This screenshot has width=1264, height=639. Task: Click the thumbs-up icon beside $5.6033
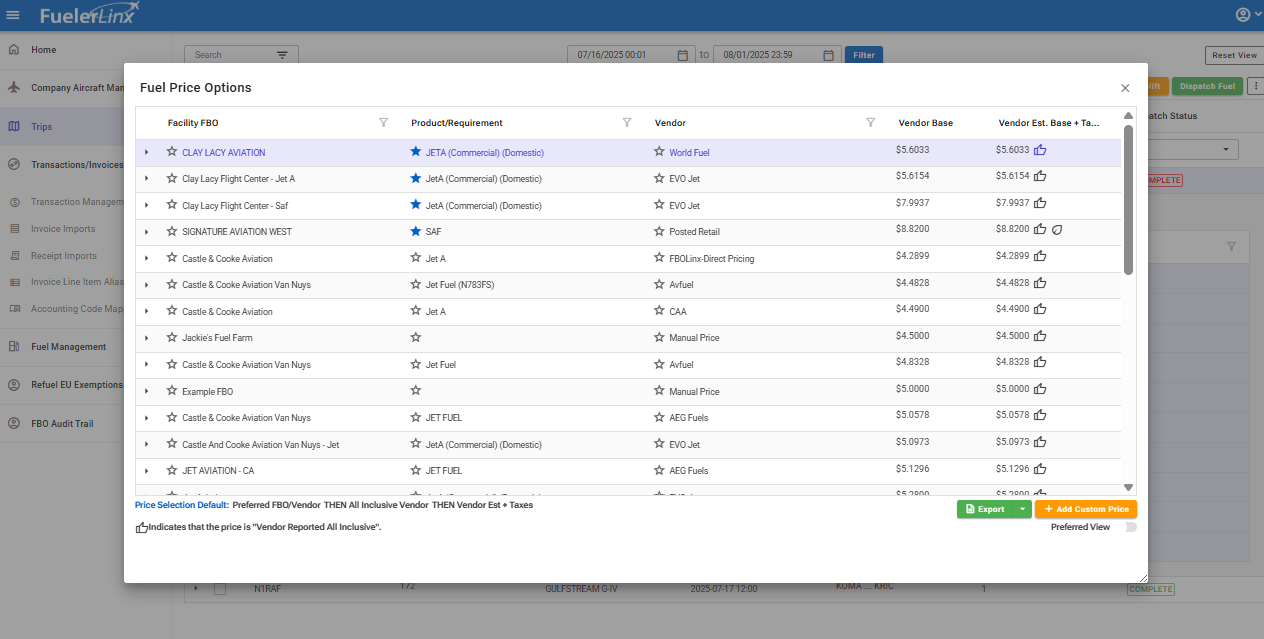pyautogui.click(x=1040, y=150)
